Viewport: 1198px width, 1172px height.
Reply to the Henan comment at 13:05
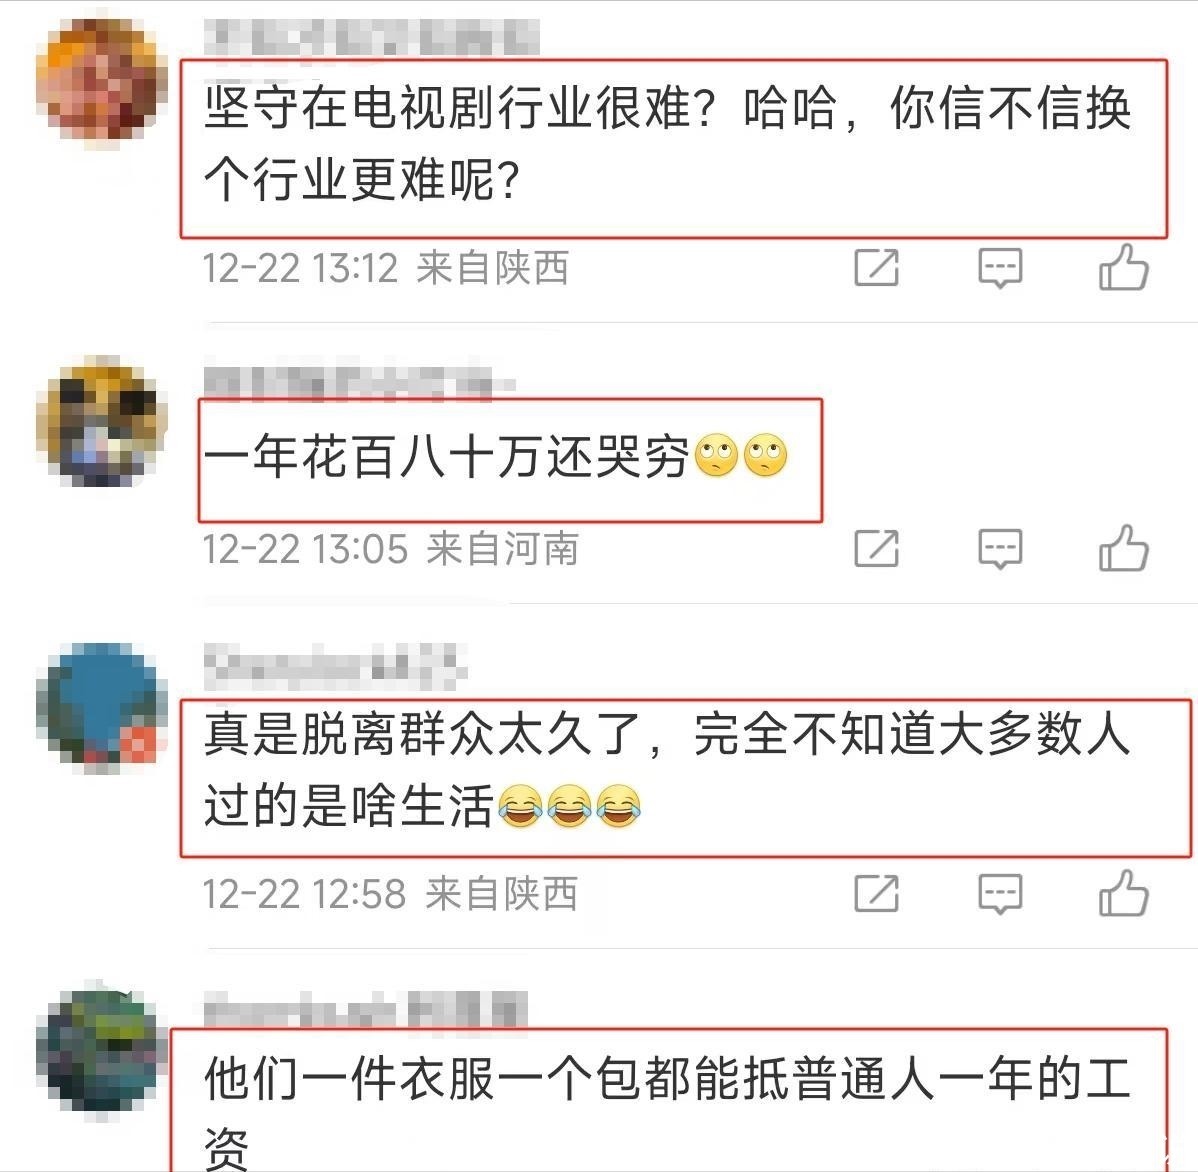click(1000, 549)
